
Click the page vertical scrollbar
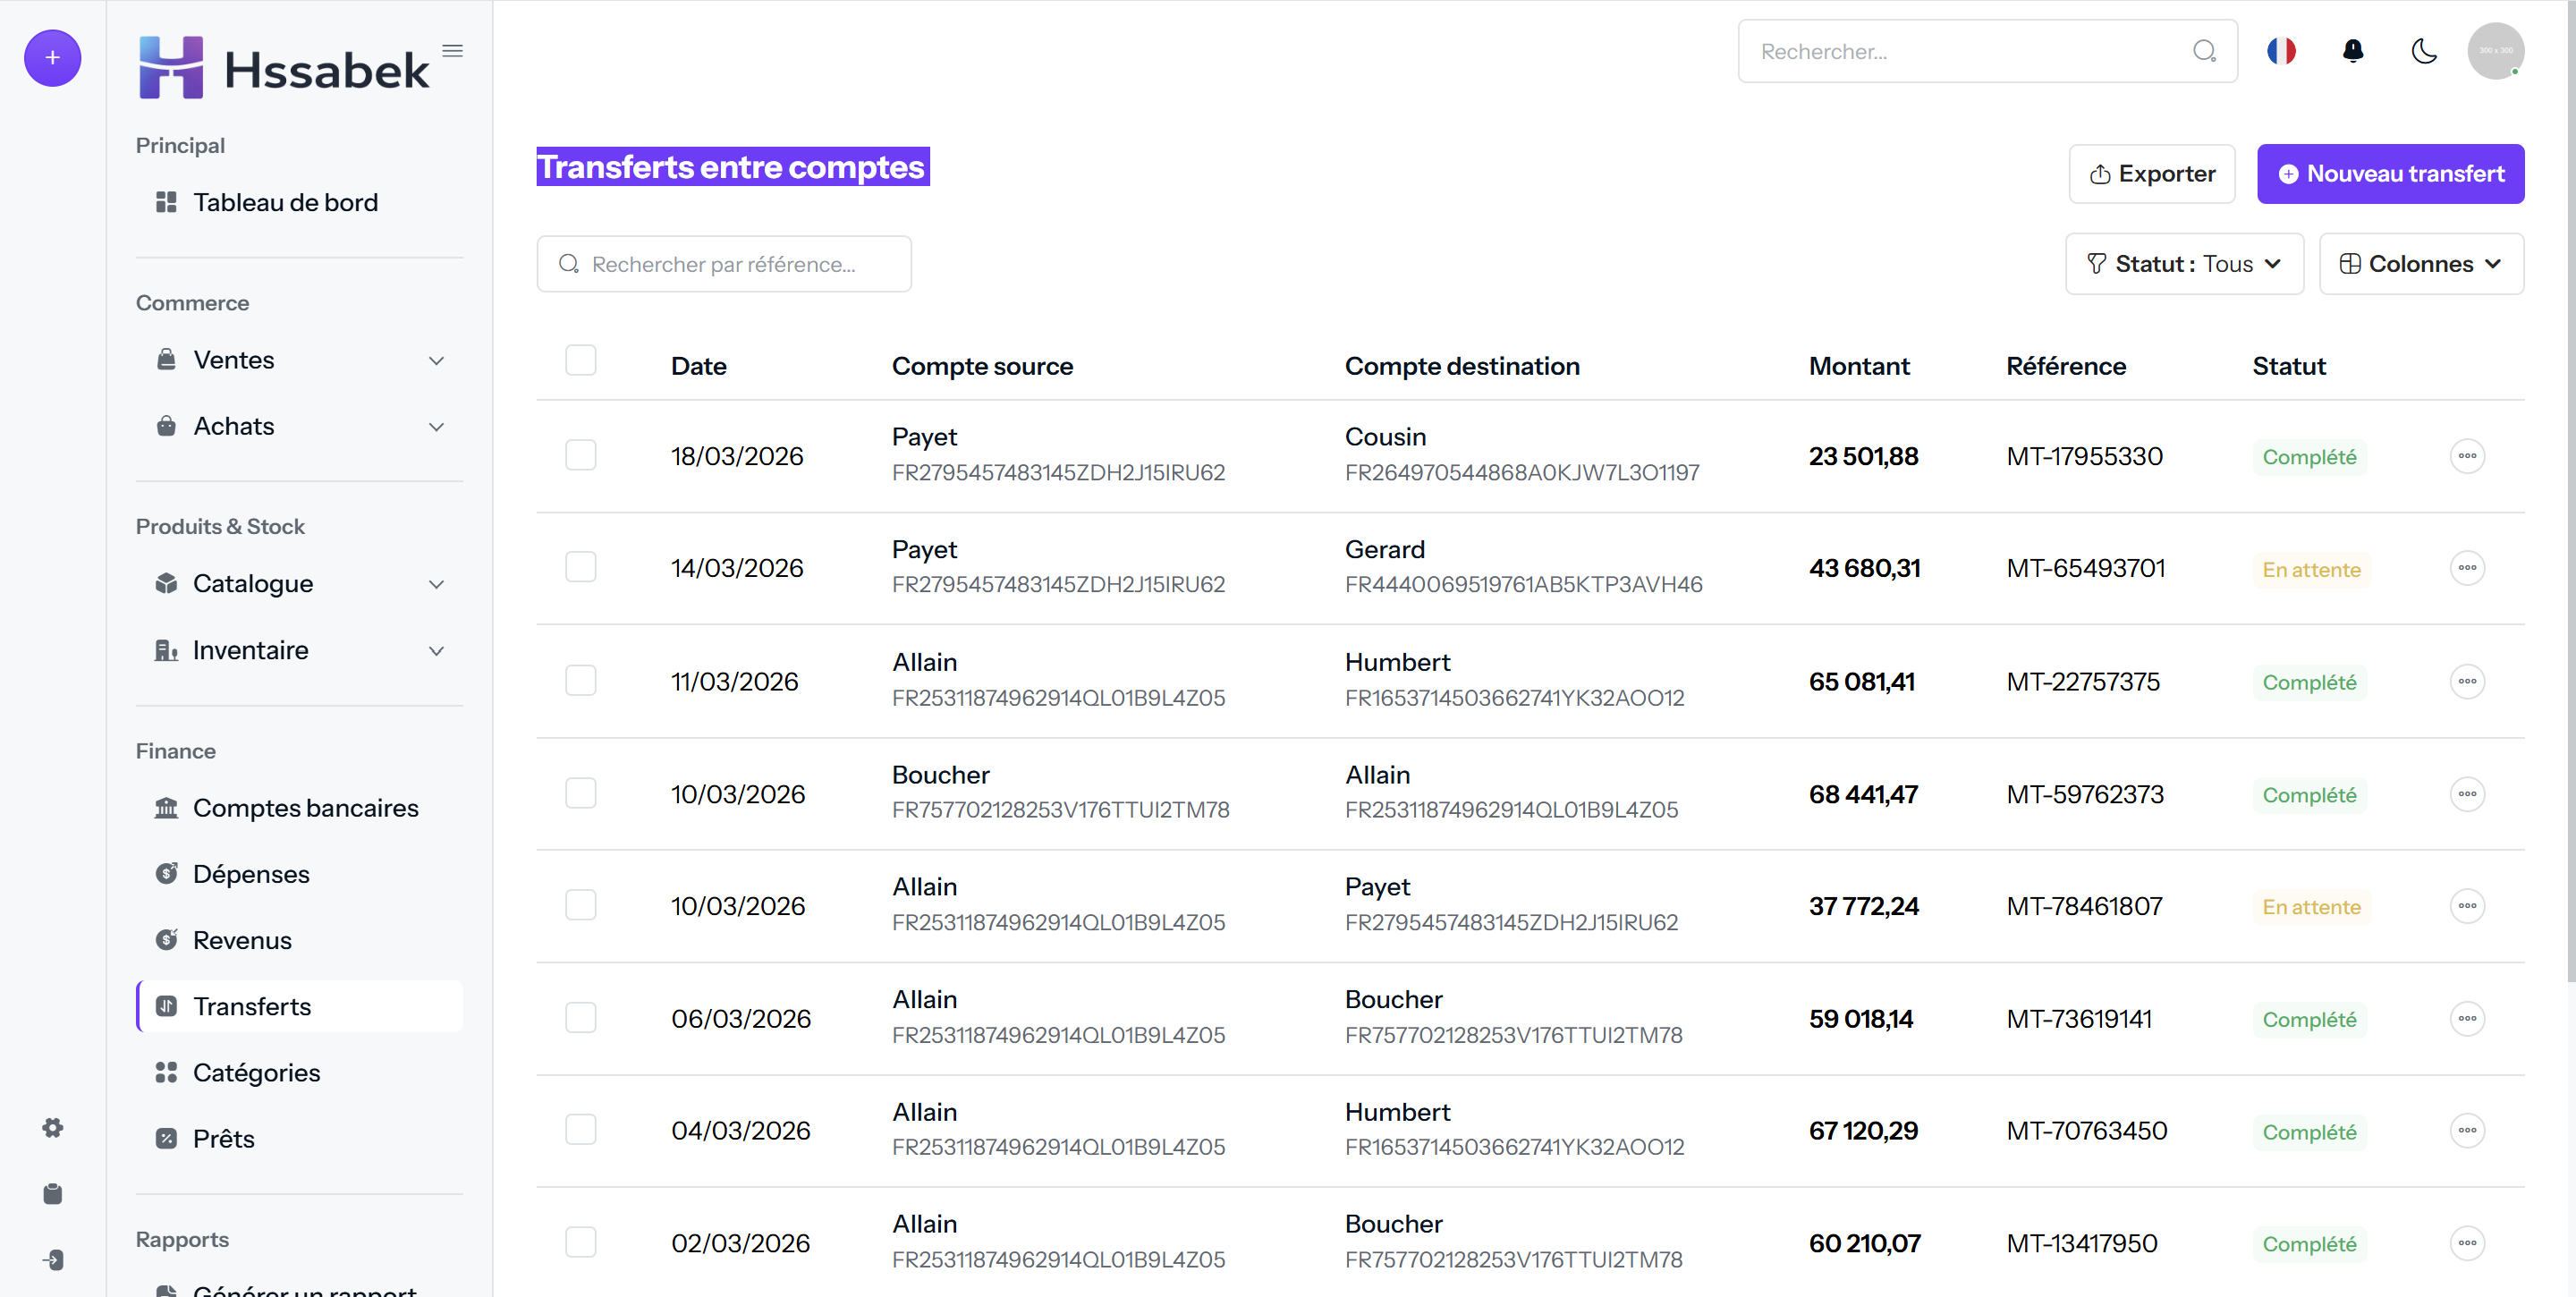pos(2569,490)
